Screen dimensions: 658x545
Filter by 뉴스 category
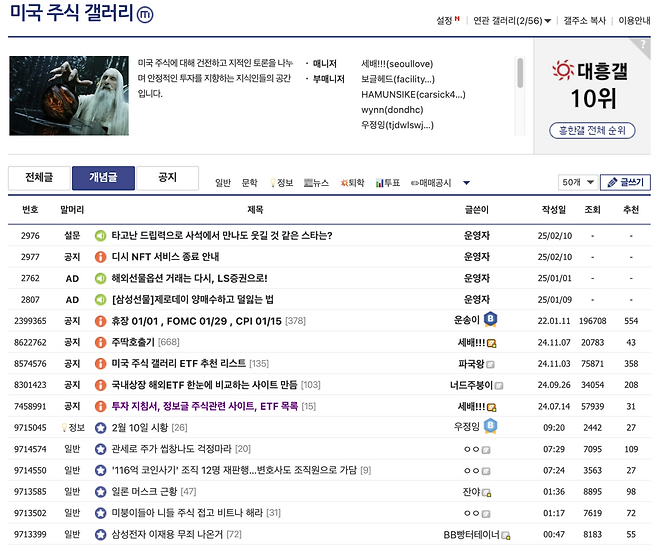(x=316, y=183)
